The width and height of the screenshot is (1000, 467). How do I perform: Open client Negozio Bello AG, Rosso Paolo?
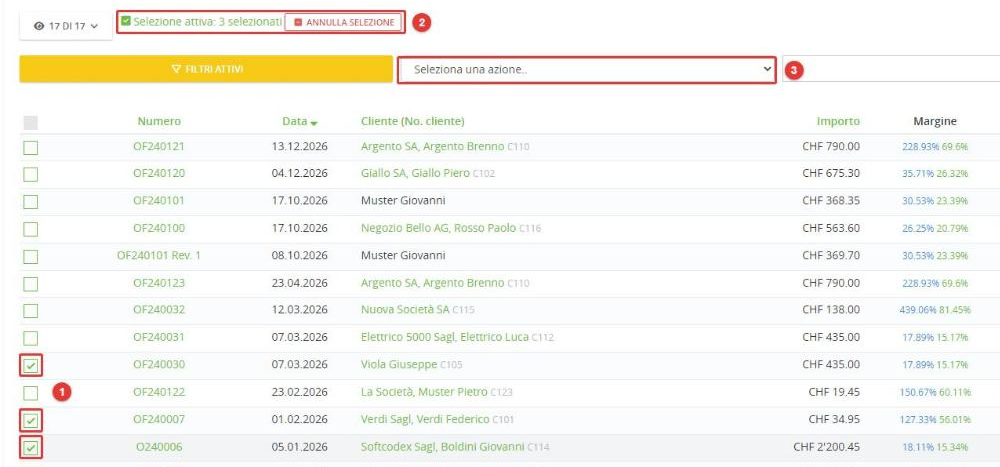[x=438, y=228]
